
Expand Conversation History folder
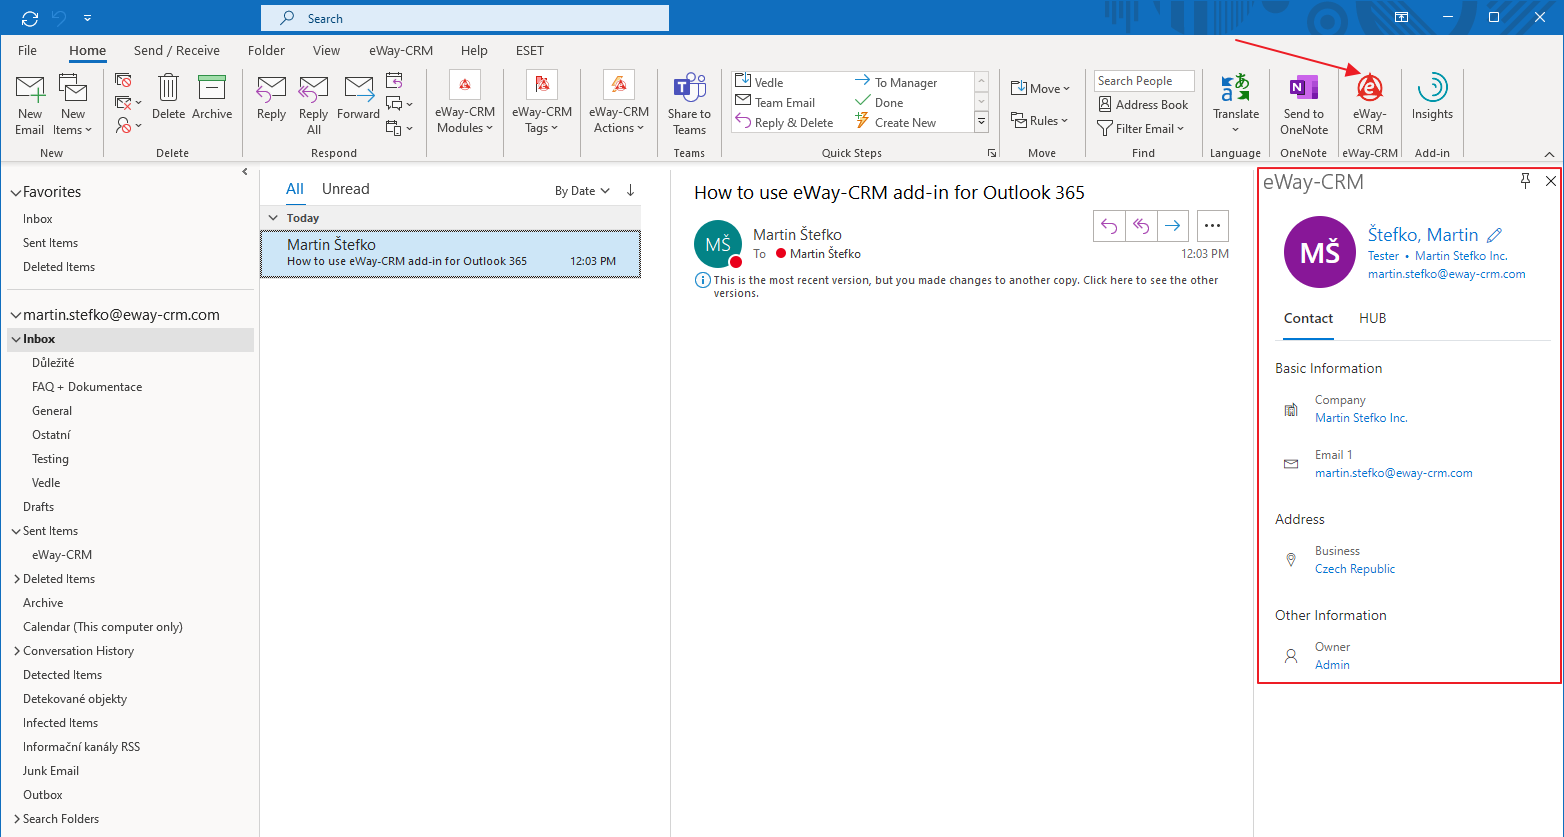pyautogui.click(x=17, y=651)
